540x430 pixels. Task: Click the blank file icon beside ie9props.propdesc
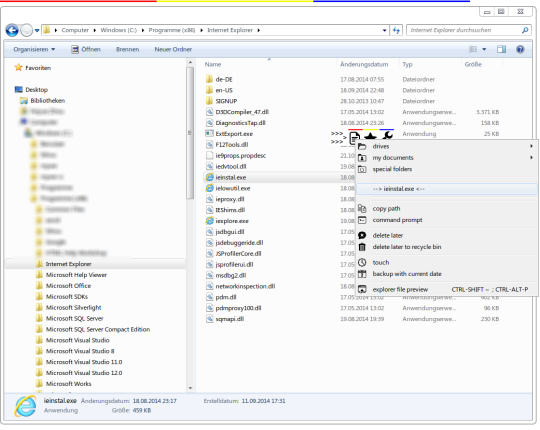pos(209,155)
